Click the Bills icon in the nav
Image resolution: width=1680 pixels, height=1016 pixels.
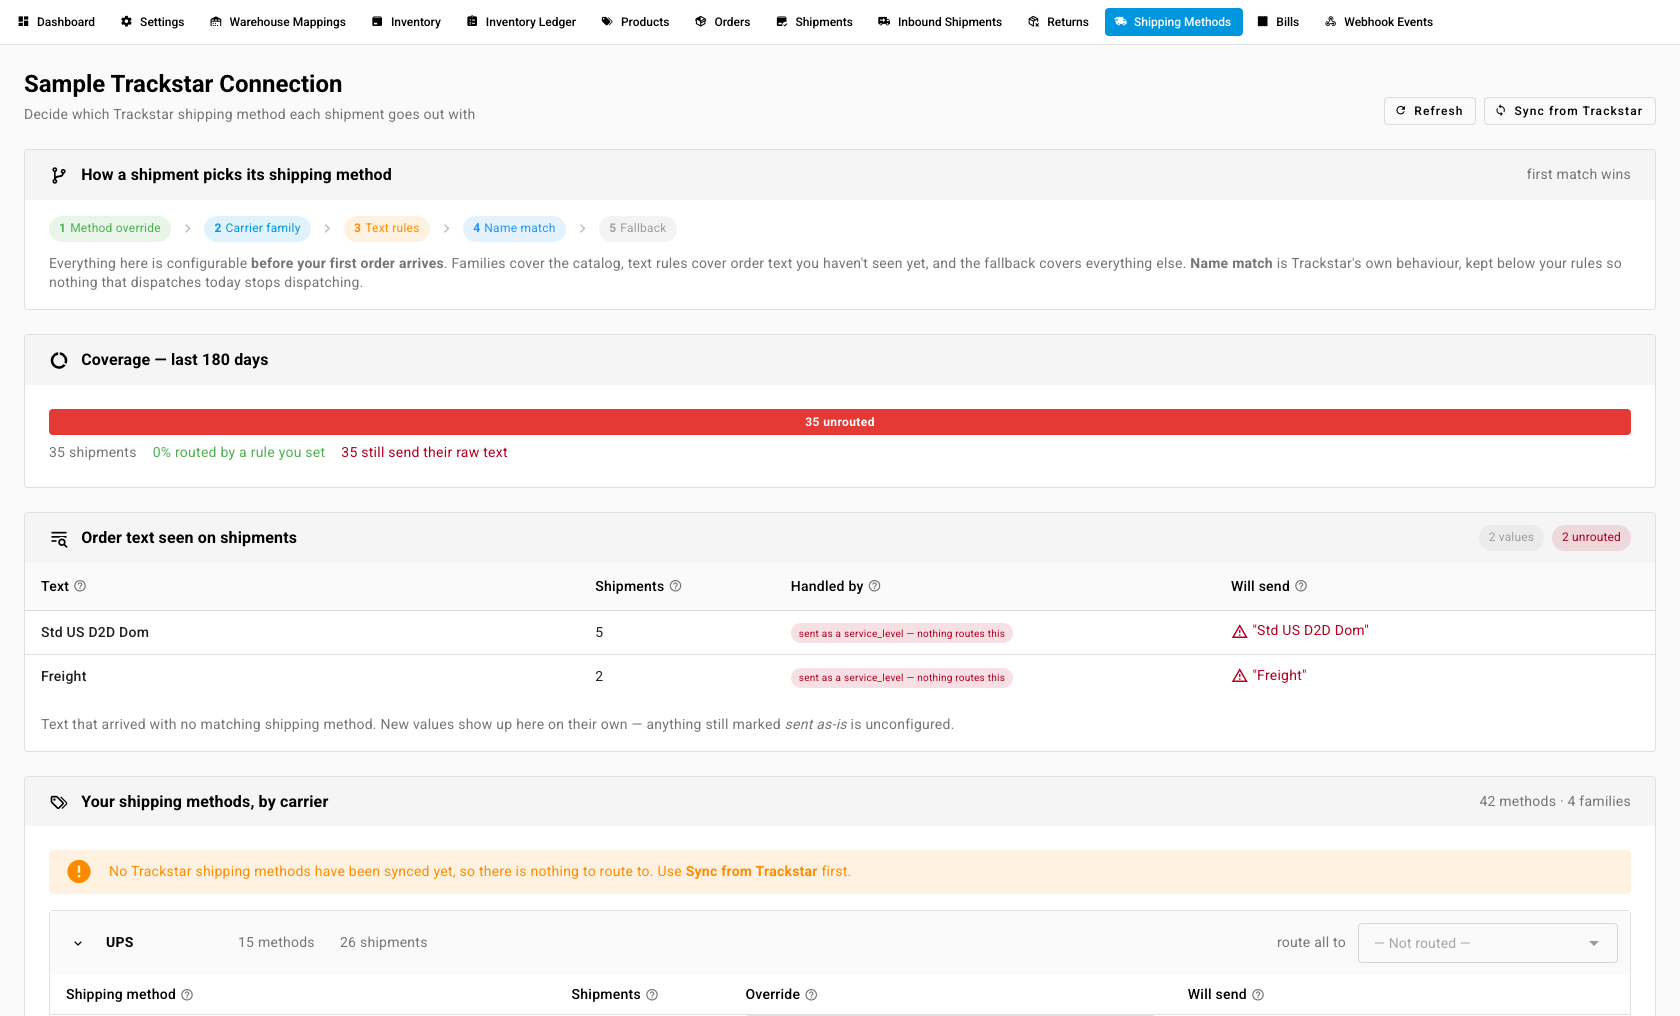click(x=1263, y=22)
